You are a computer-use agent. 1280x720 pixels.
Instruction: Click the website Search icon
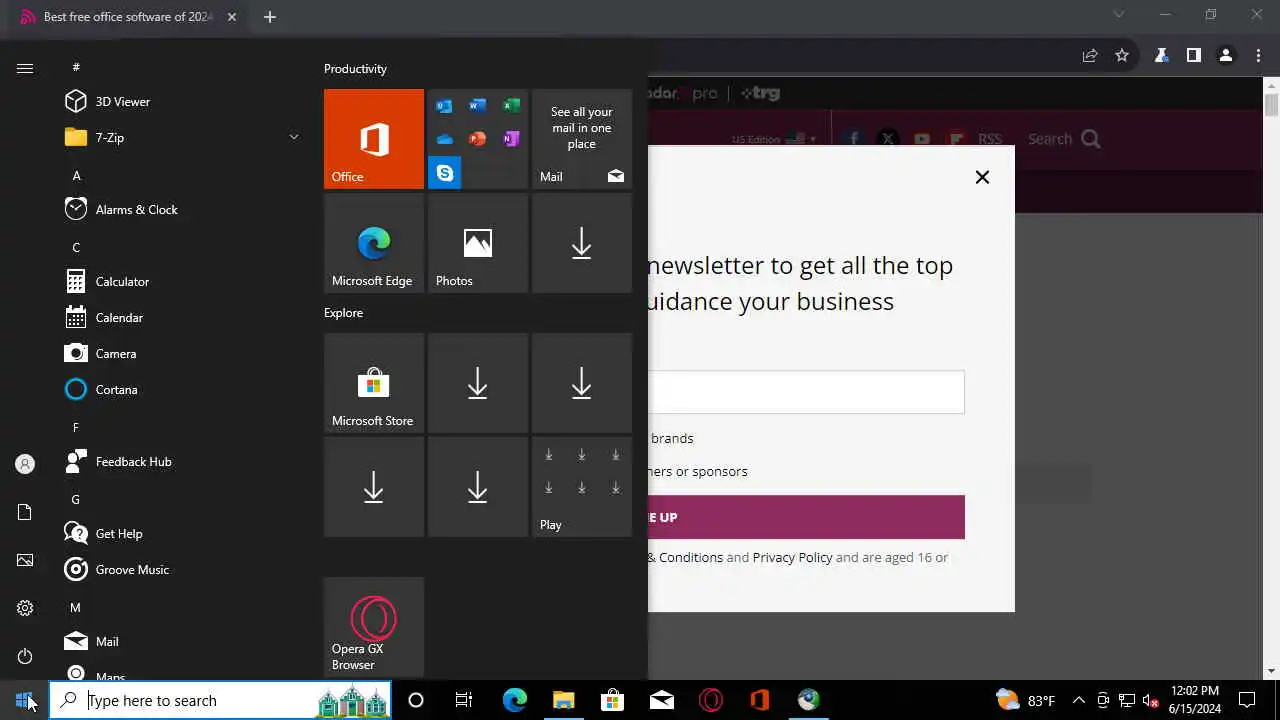click(1091, 139)
